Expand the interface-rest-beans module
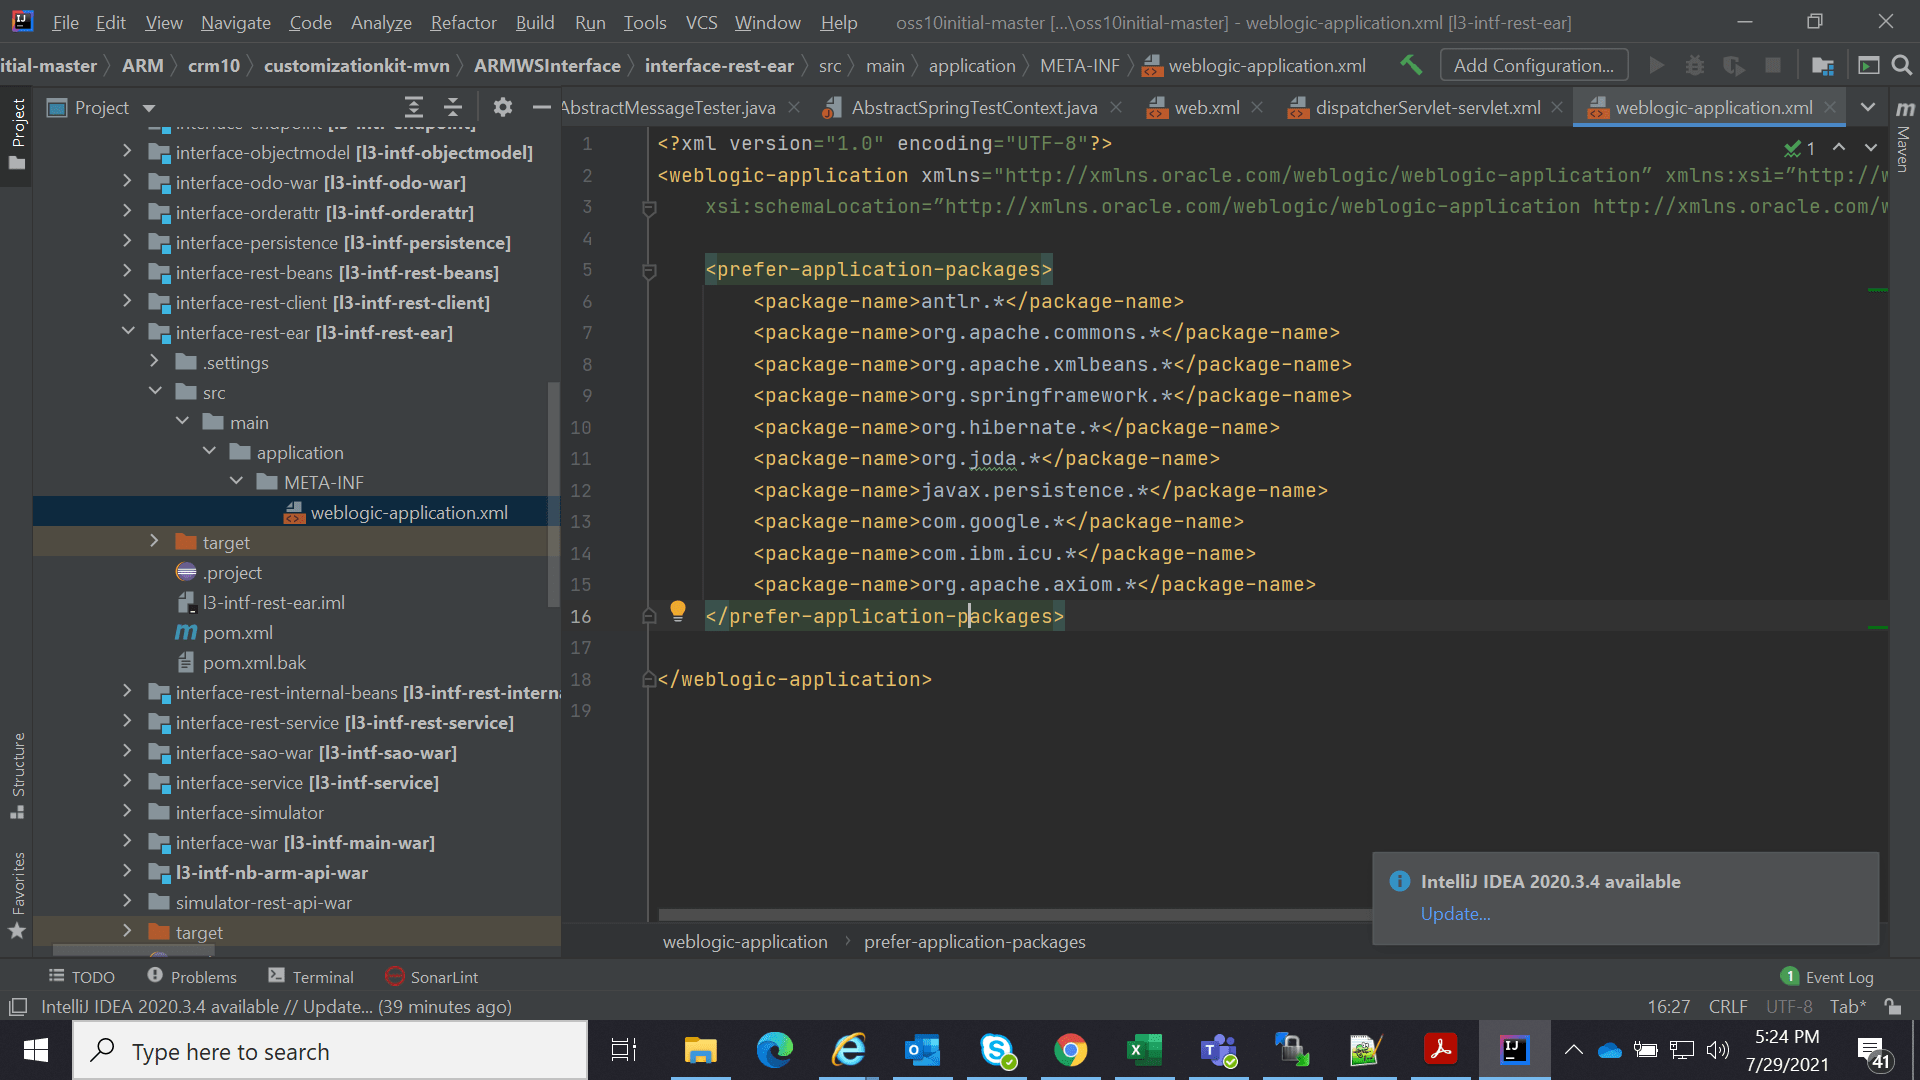 pos(127,272)
